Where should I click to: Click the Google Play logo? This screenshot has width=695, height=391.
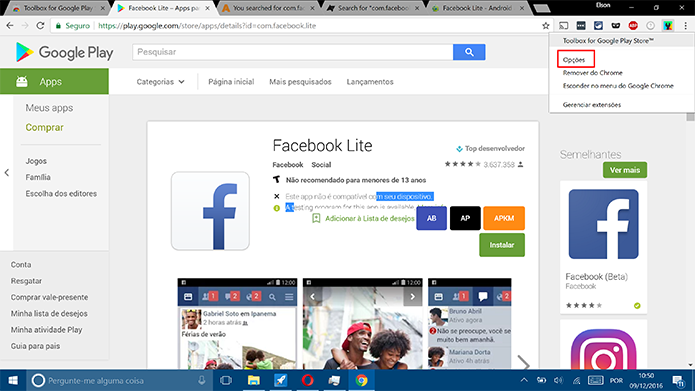pos(64,52)
